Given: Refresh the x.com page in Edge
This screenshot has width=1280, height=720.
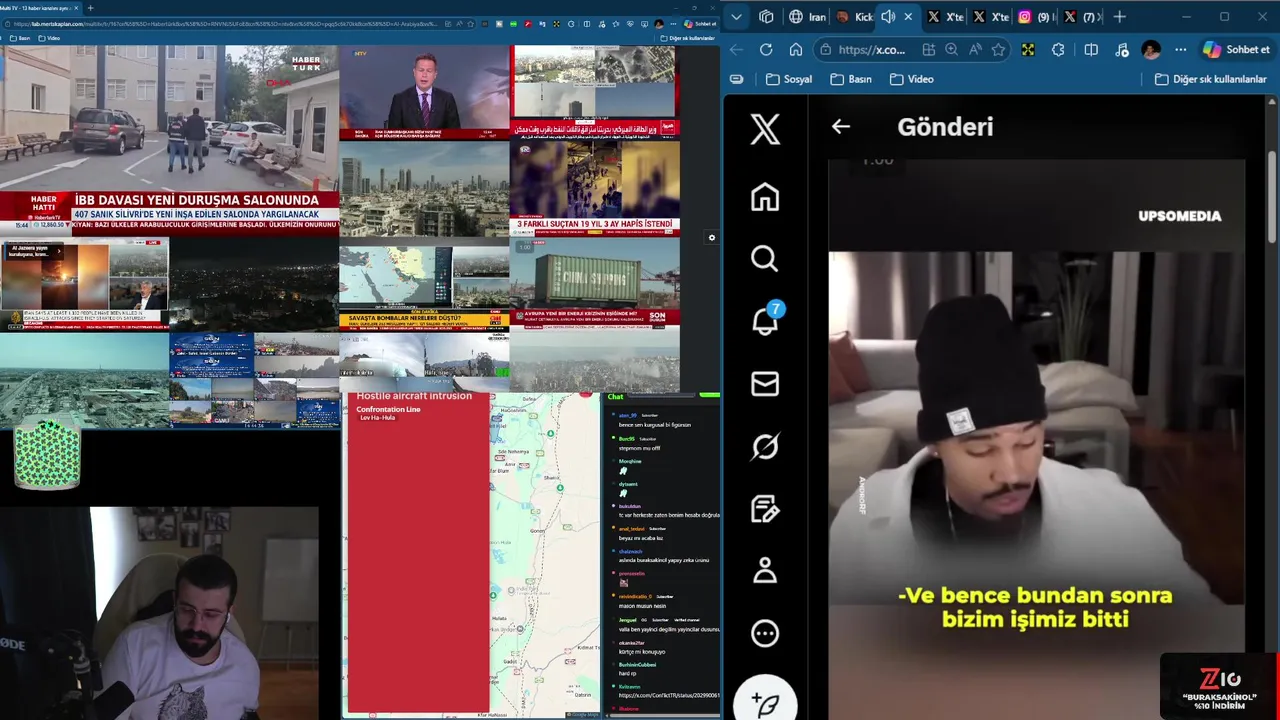Looking at the screenshot, I should click(x=766, y=49).
